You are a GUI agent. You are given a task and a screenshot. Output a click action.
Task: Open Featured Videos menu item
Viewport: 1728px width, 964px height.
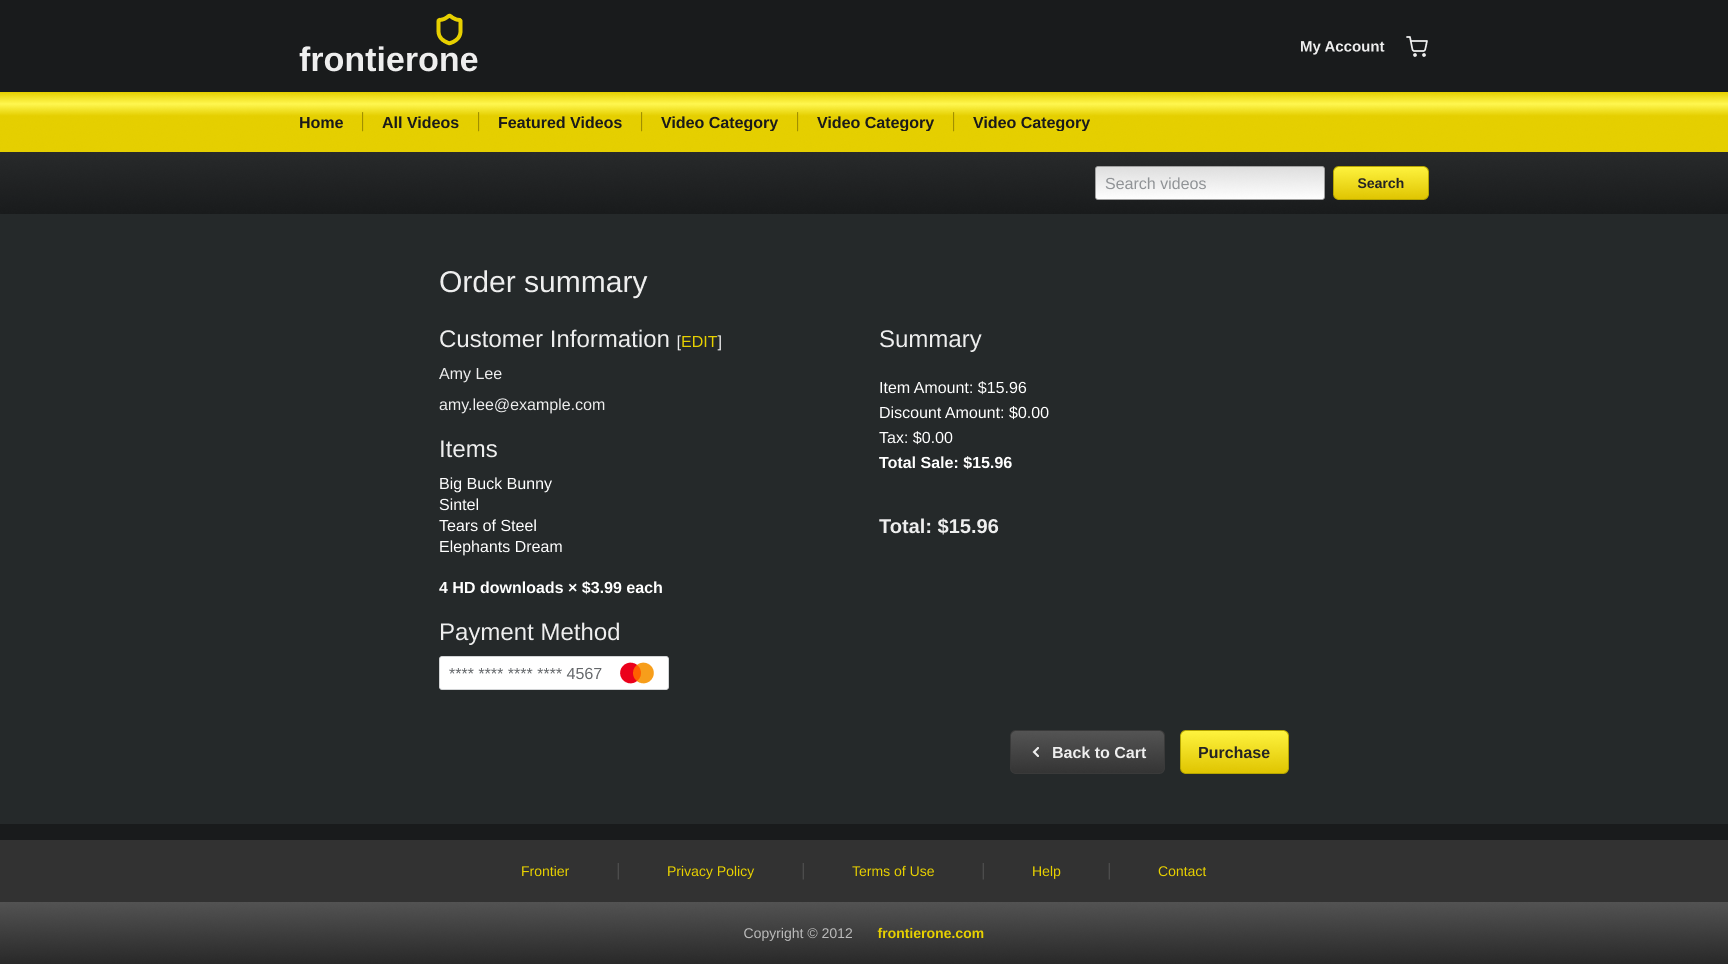tap(560, 122)
